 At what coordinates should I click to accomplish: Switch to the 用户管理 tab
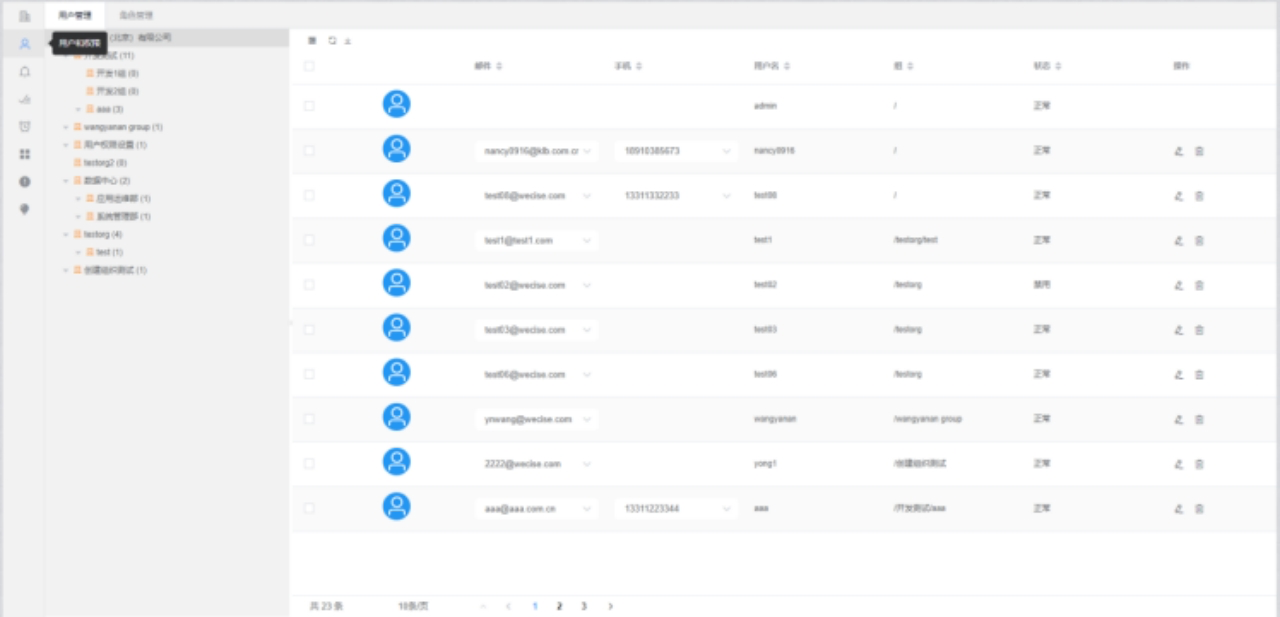75,15
